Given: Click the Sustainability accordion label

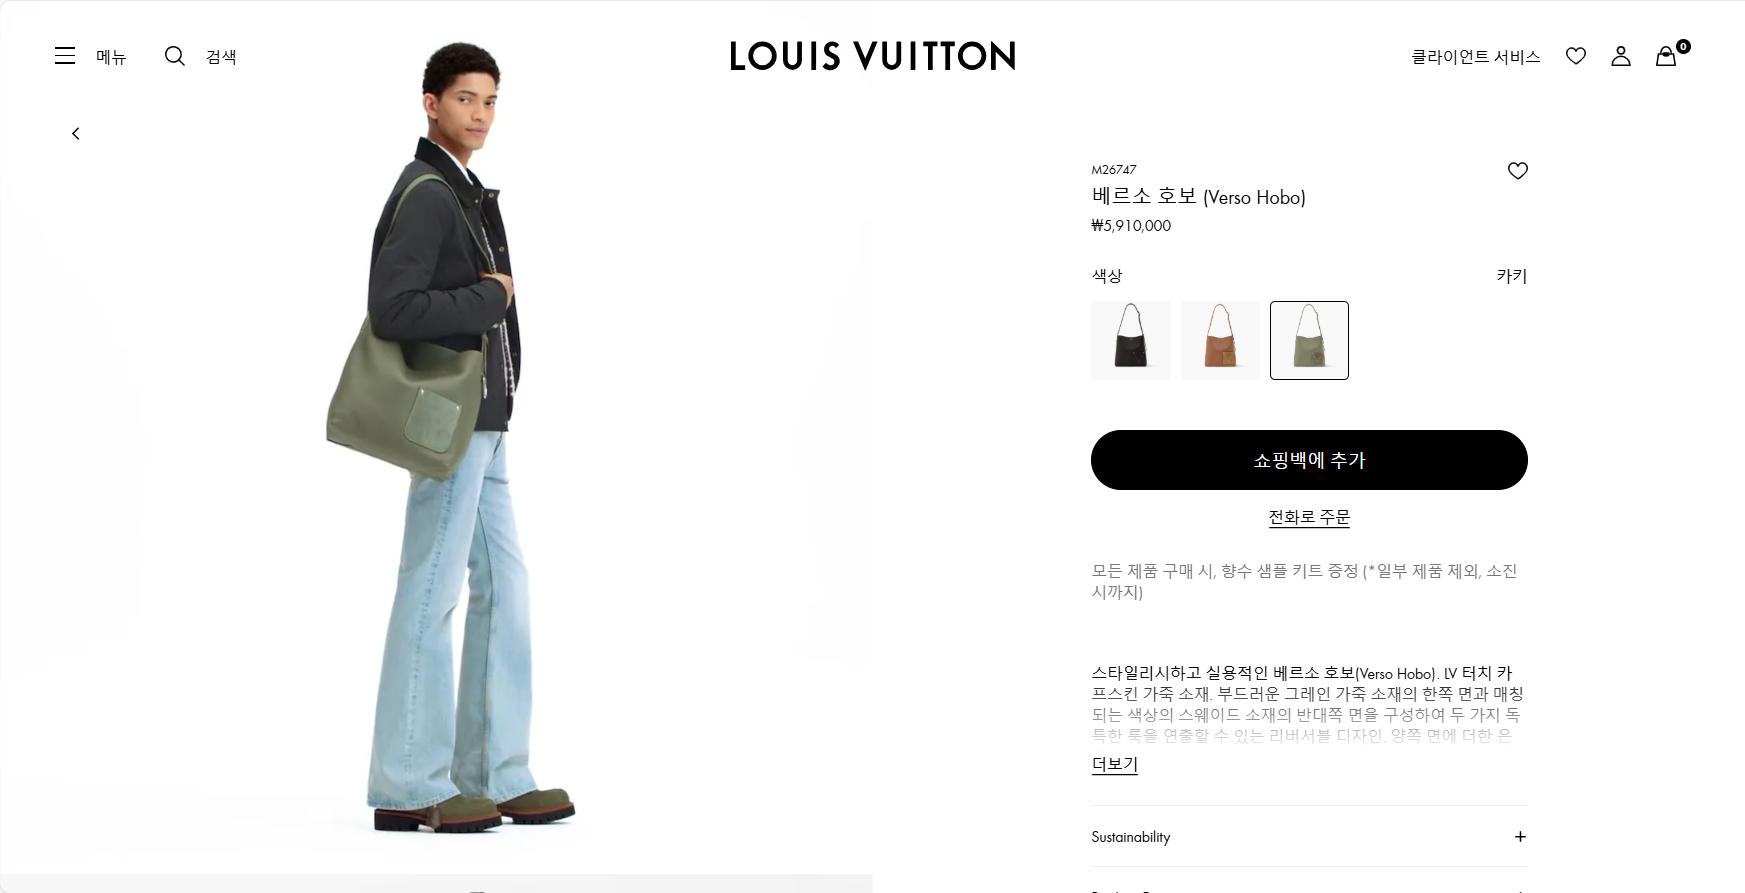Looking at the screenshot, I should click(x=1131, y=837).
